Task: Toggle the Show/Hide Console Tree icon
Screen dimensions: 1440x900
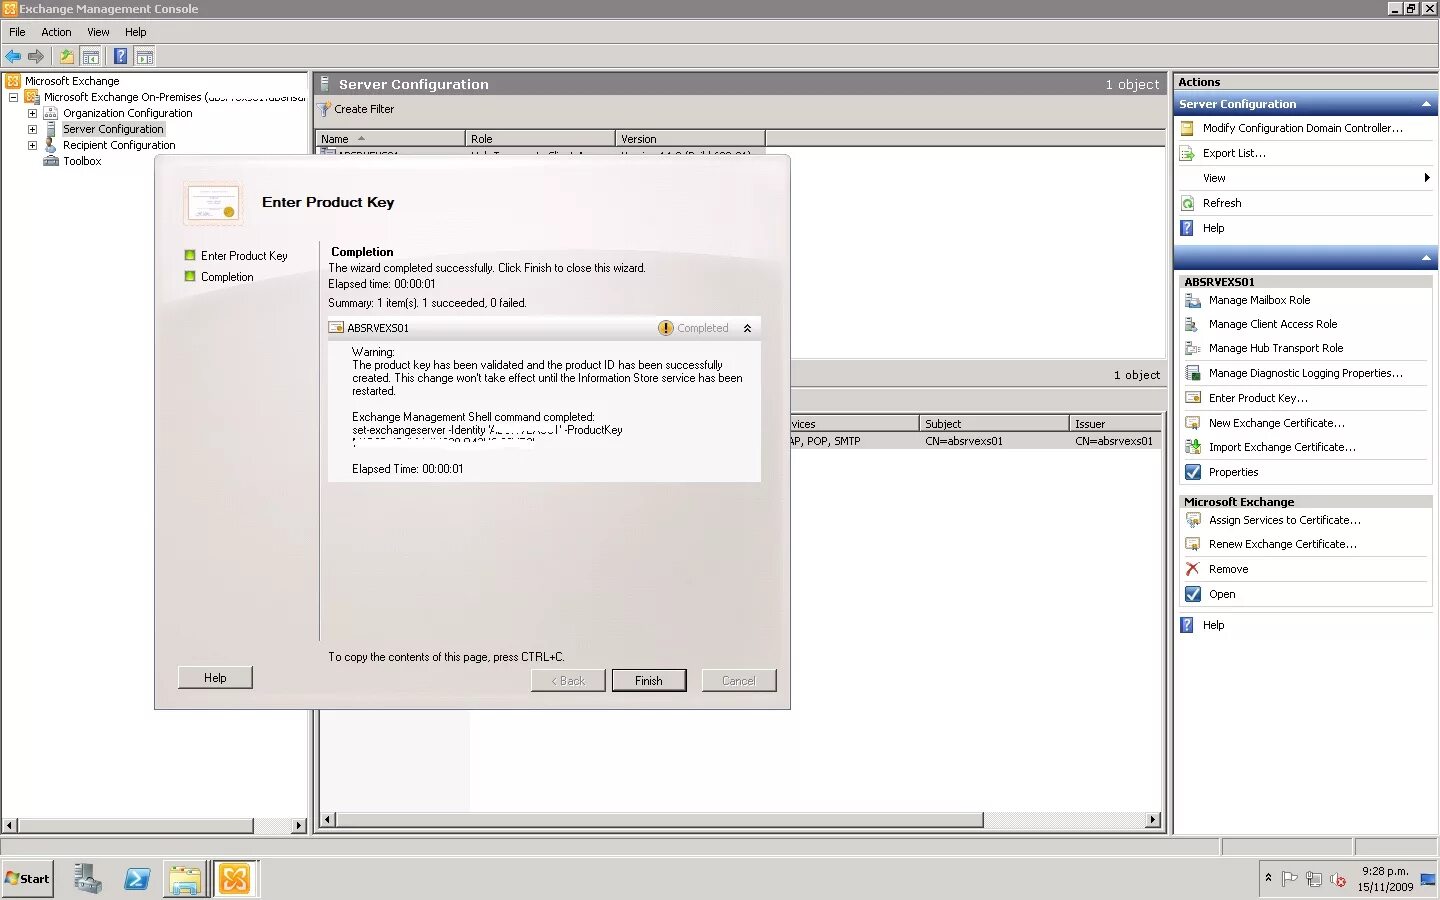Action: [x=91, y=57]
